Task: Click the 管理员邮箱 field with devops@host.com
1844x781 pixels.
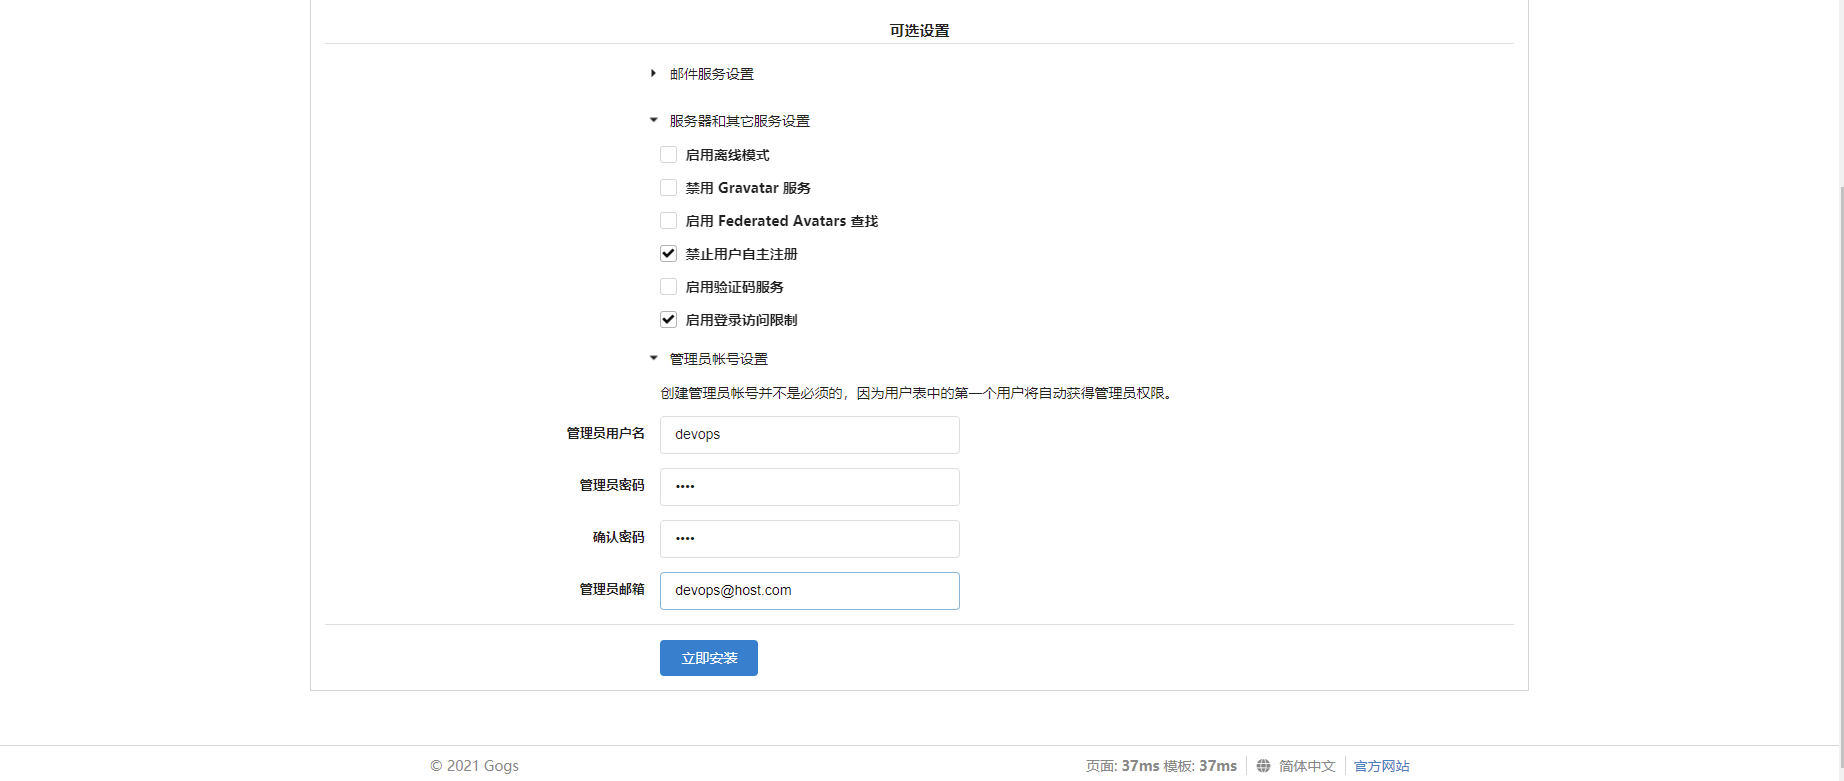Action: [810, 591]
